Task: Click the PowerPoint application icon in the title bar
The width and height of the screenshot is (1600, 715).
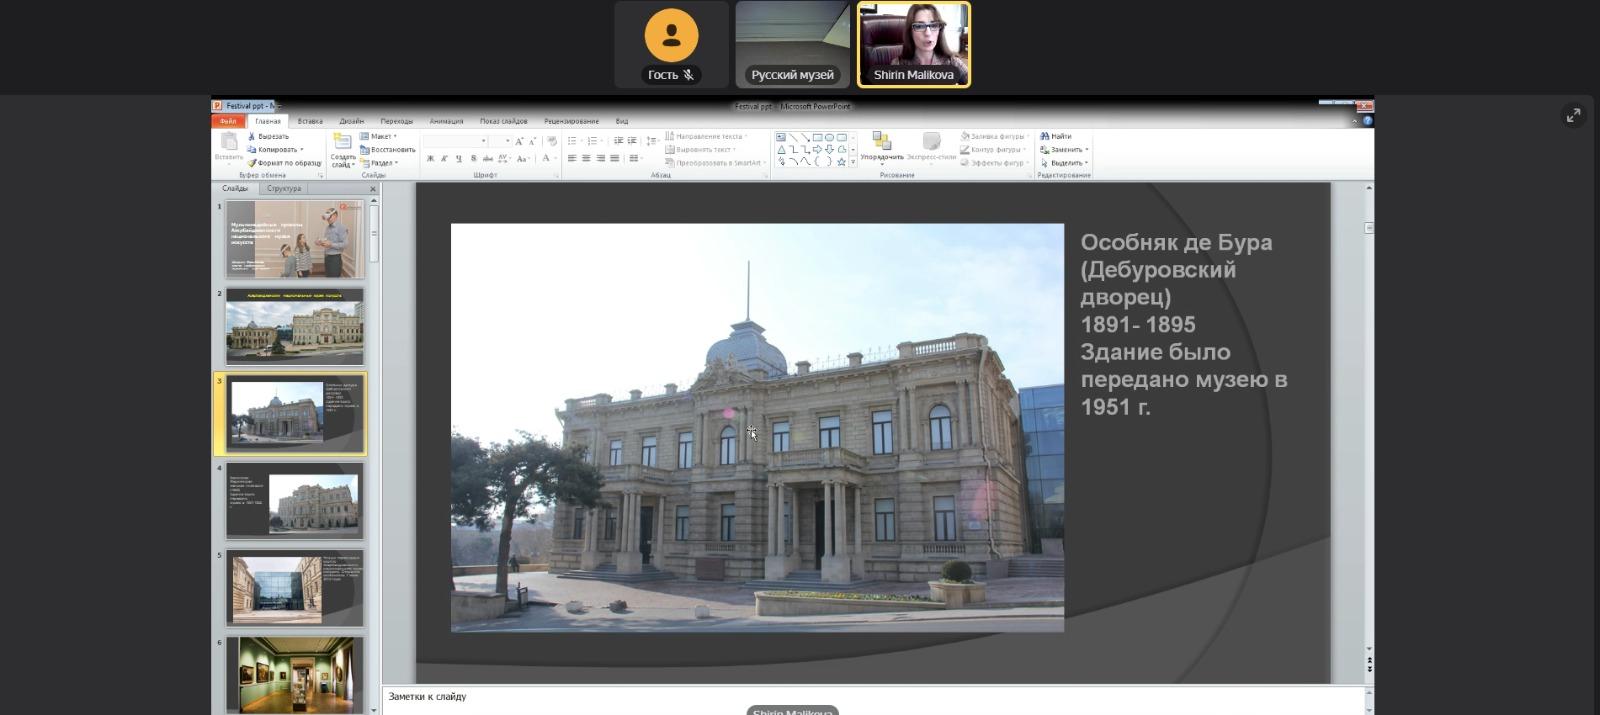Action: pyautogui.click(x=217, y=106)
